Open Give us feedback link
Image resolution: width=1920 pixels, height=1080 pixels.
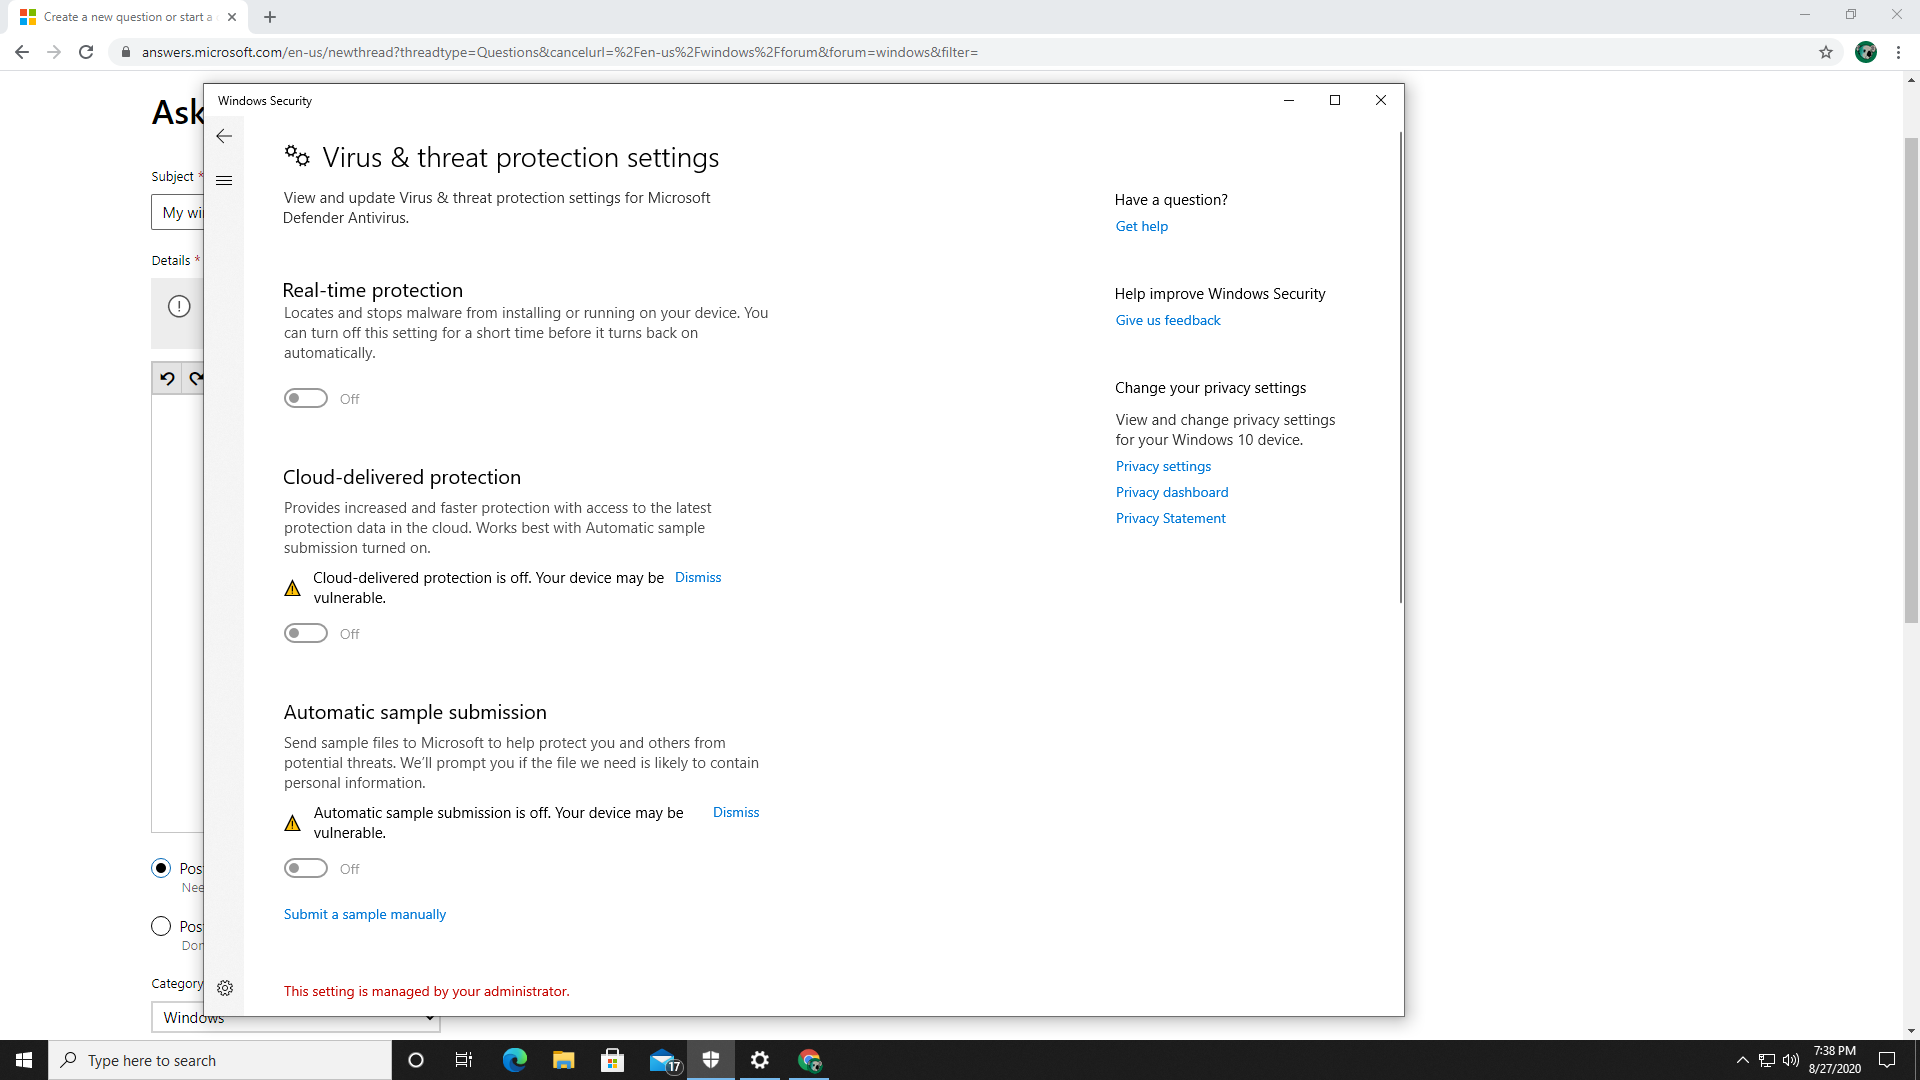pyautogui.click(x=1168, y=320)
